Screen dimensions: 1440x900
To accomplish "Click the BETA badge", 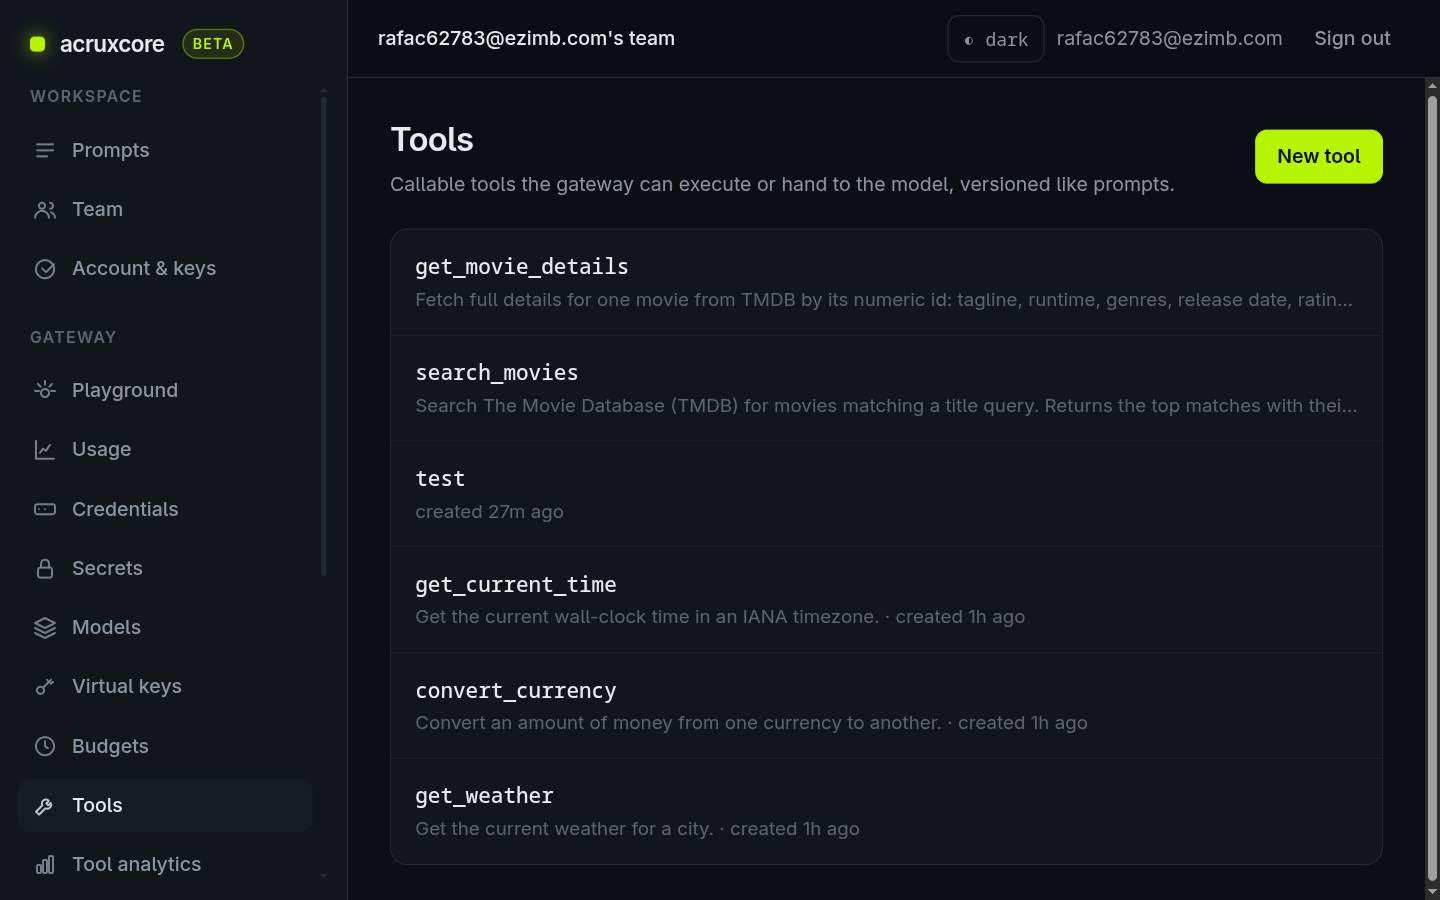I will coord(213,44).
